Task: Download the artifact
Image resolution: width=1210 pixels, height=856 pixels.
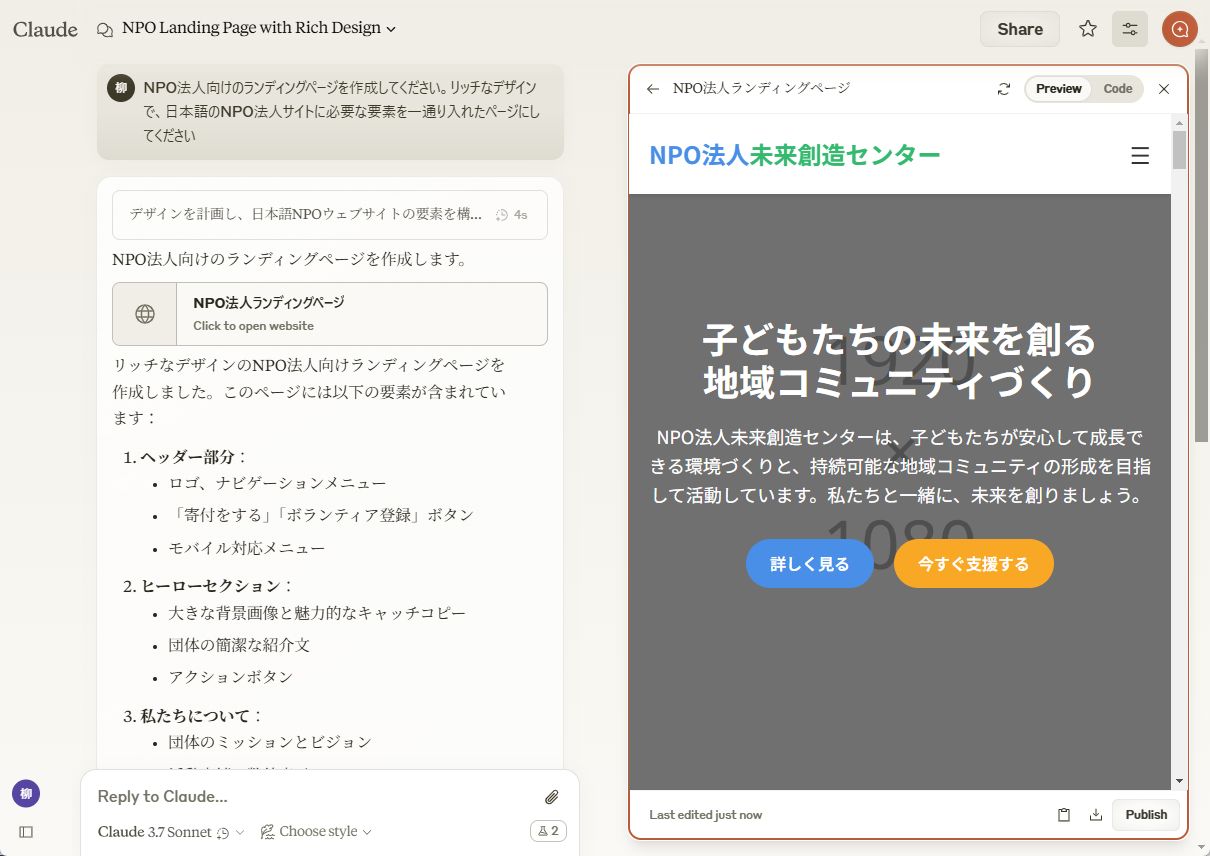Action: point(1096,815)
